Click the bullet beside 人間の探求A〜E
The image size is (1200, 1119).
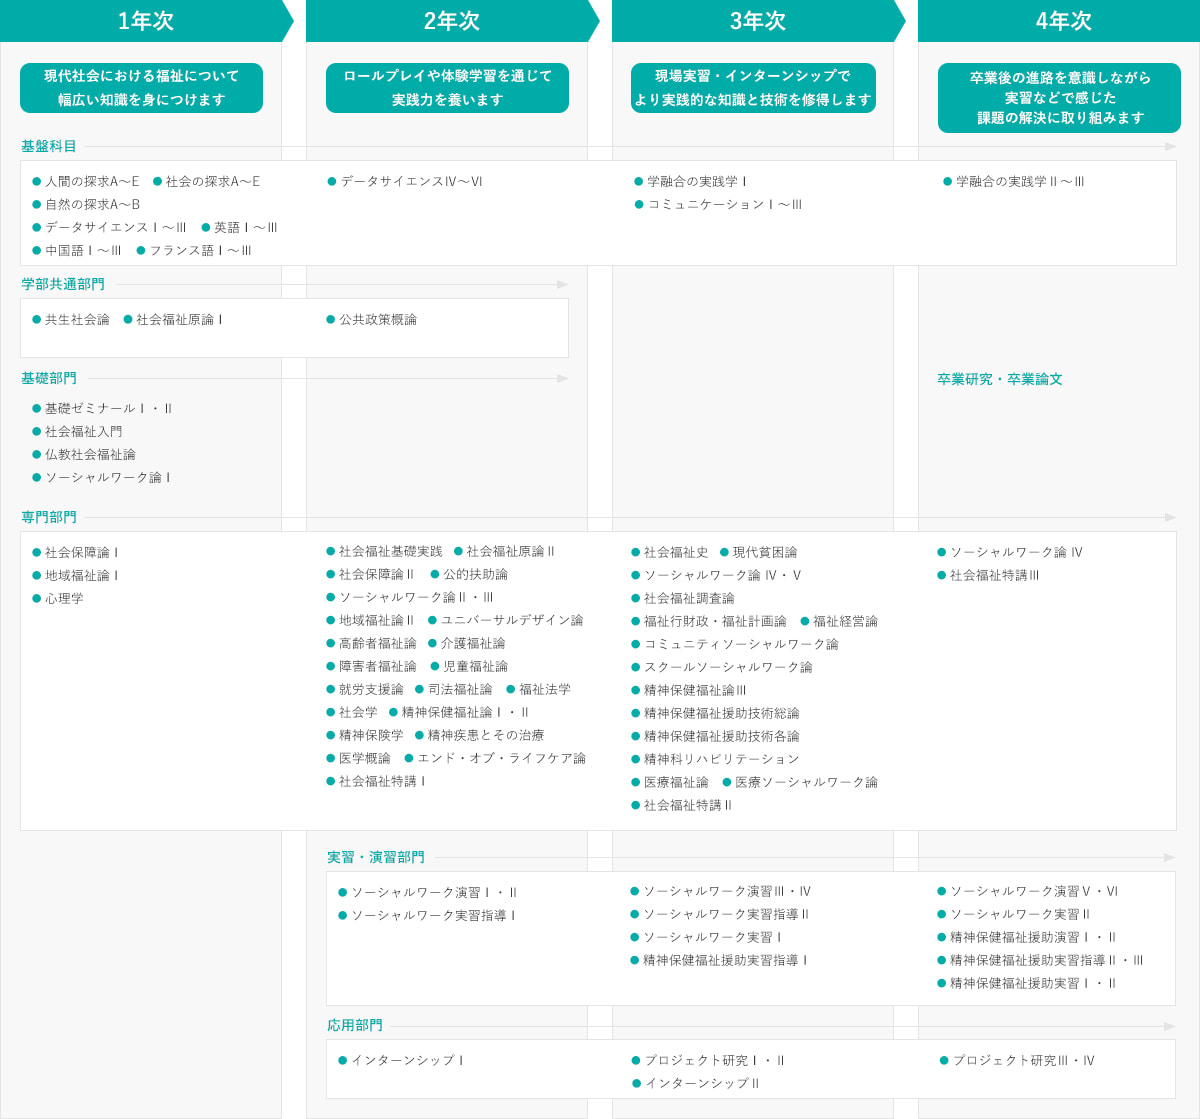pyautogui.click(x=37, y=182)
